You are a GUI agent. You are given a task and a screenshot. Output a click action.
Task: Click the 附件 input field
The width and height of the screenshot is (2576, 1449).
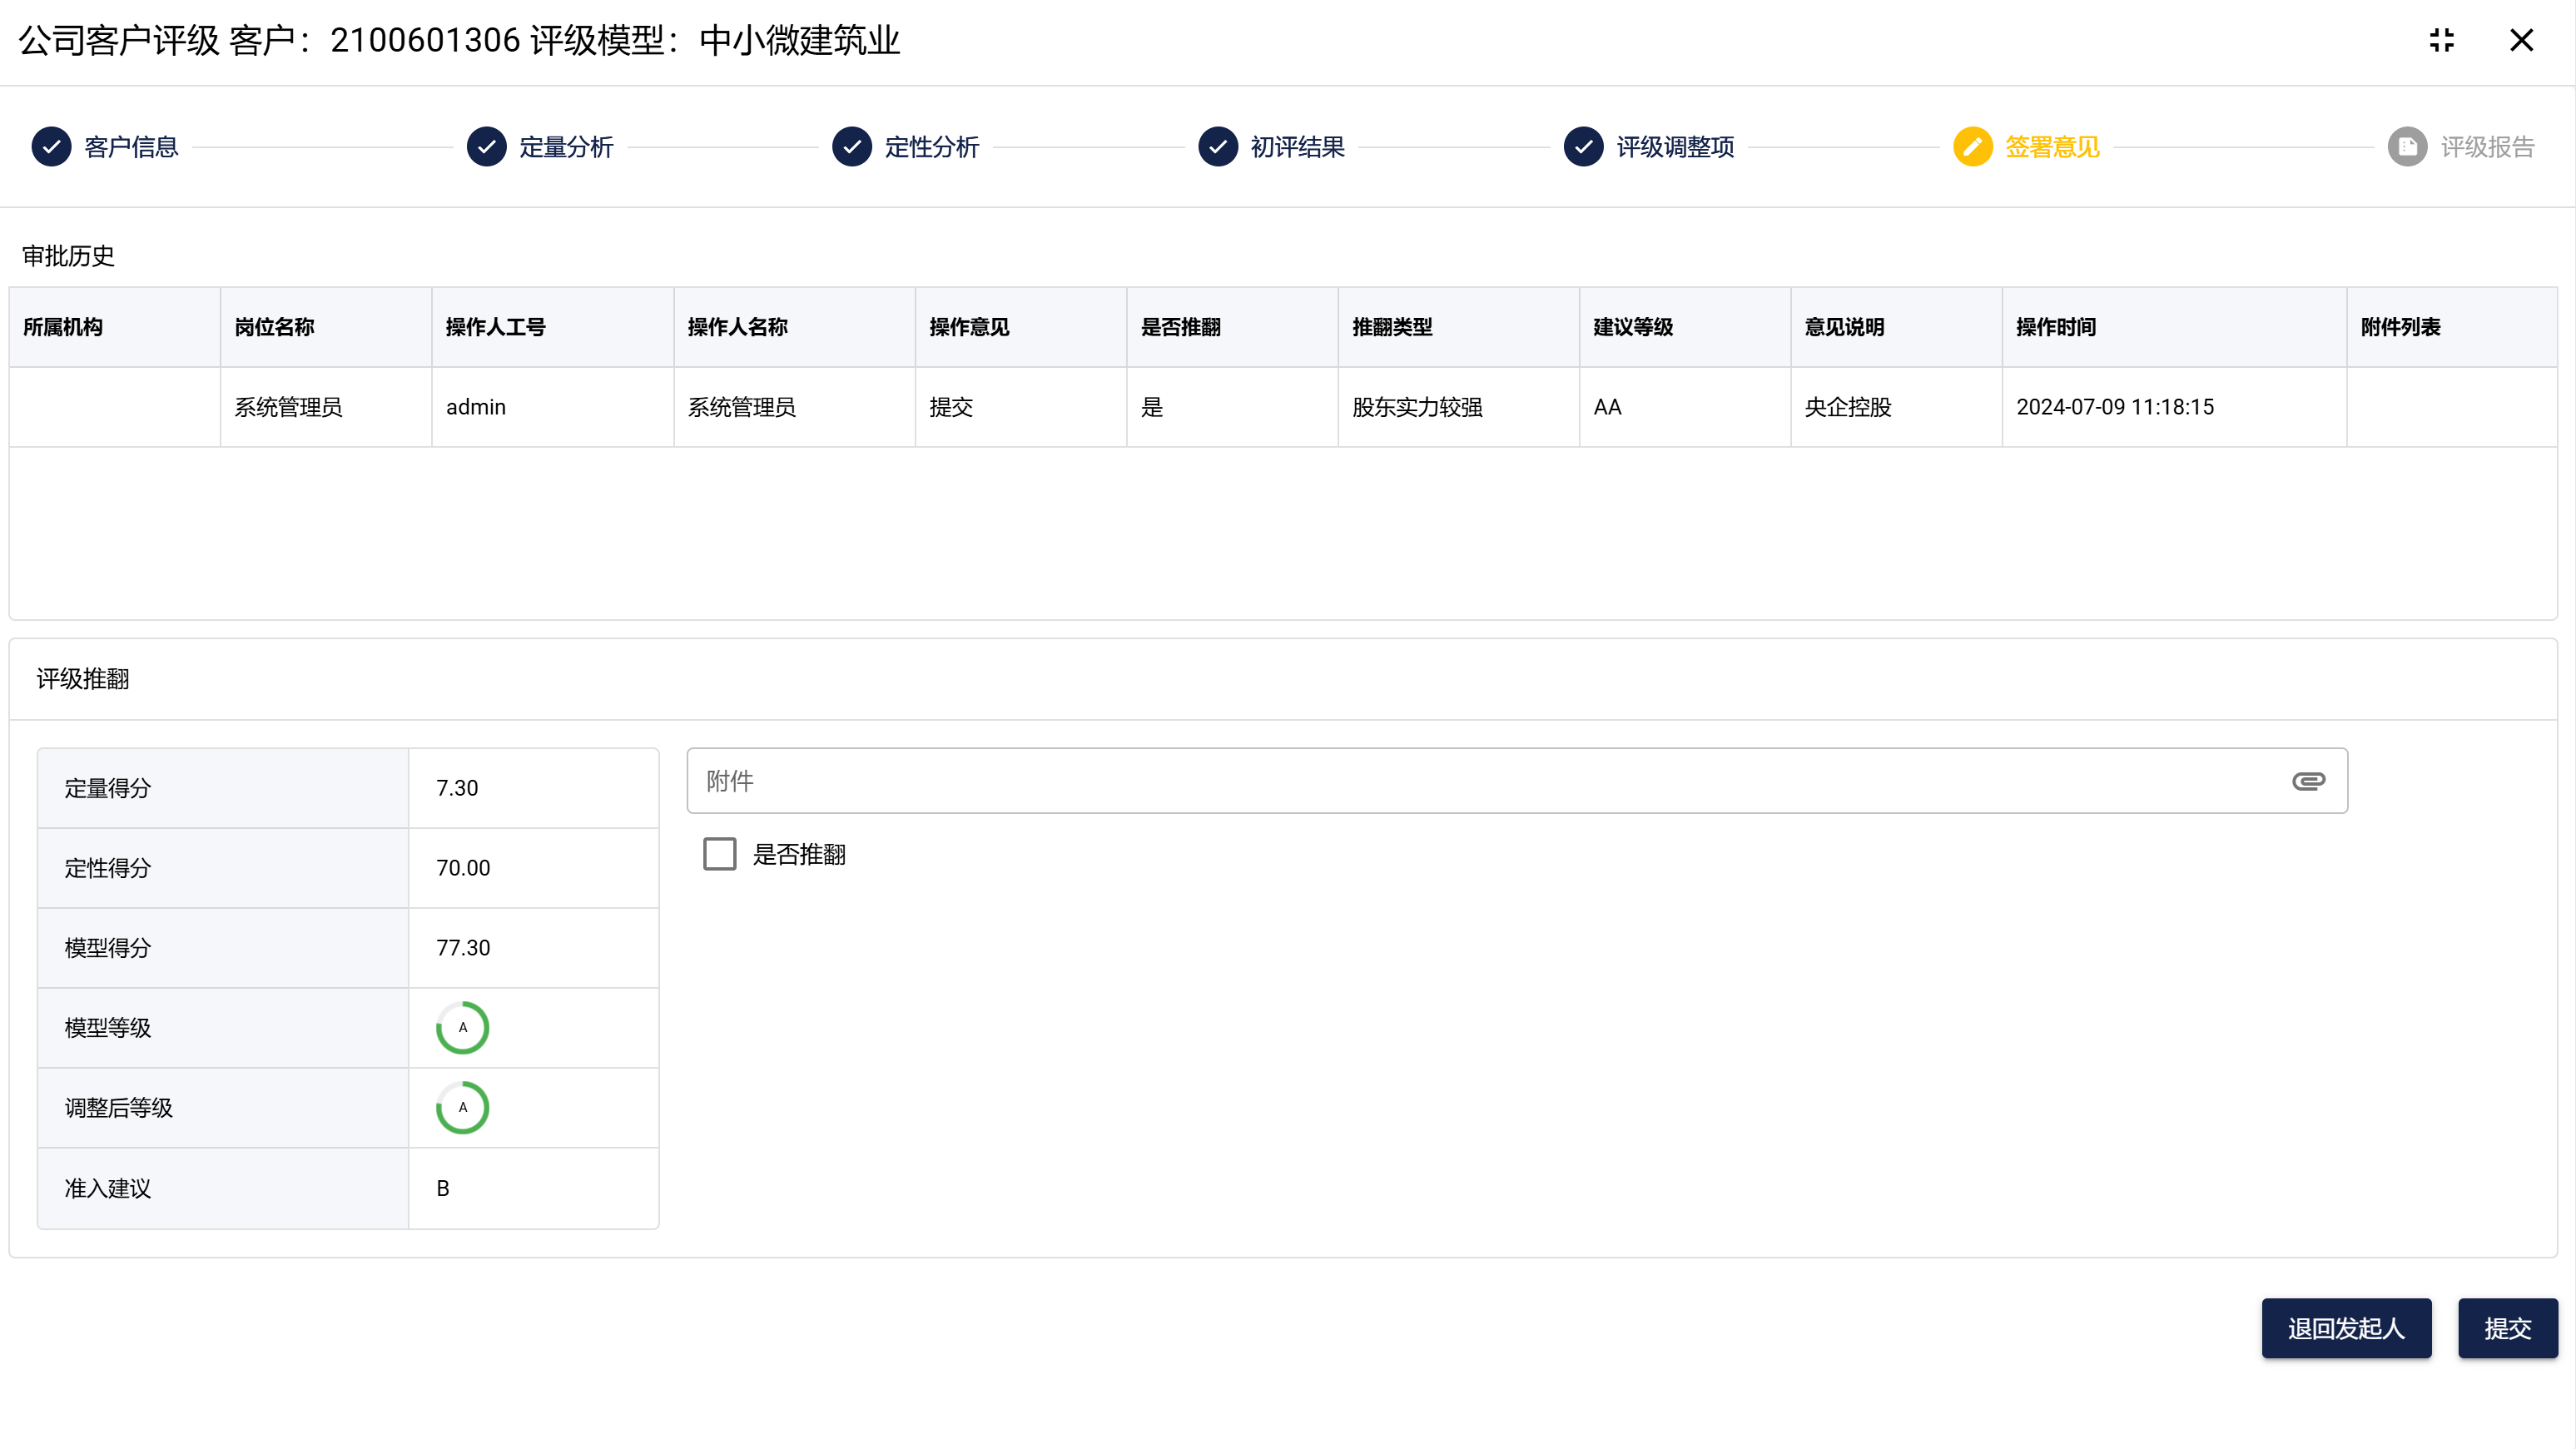pos(1480,781)
